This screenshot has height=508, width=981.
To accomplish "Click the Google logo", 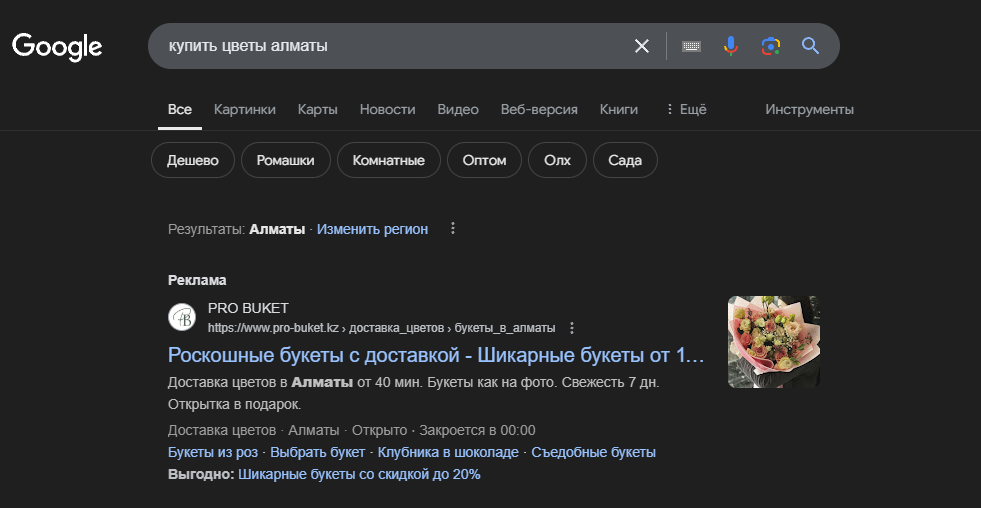I will point(57,46).
